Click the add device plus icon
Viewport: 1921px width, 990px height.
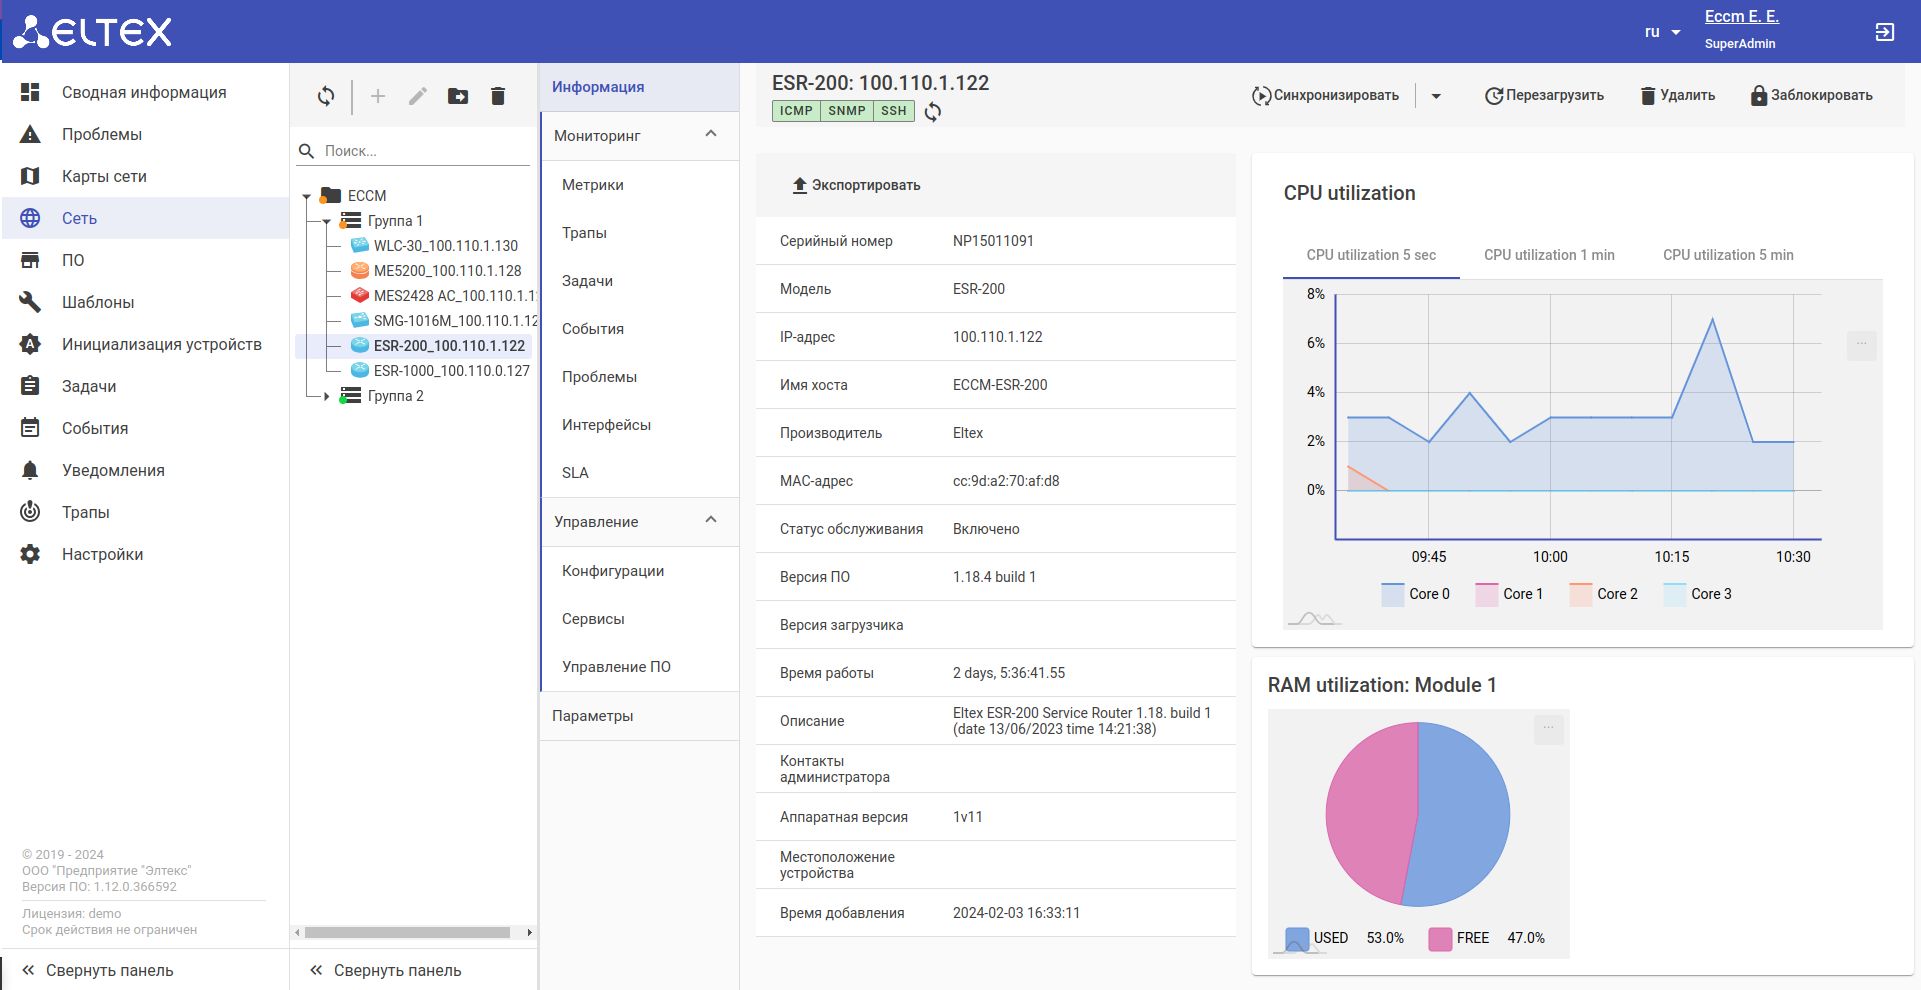click(378, 96)
